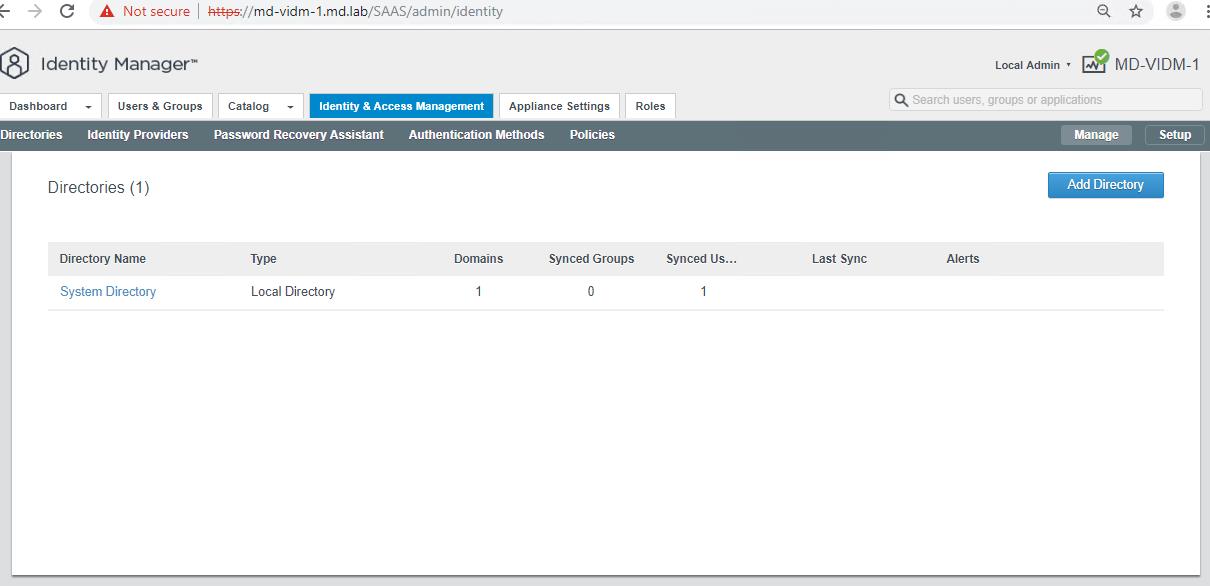The image size is (1210, 586).
Task: Expand the Dashboard dropdown arrow
Action: point(88,107)
